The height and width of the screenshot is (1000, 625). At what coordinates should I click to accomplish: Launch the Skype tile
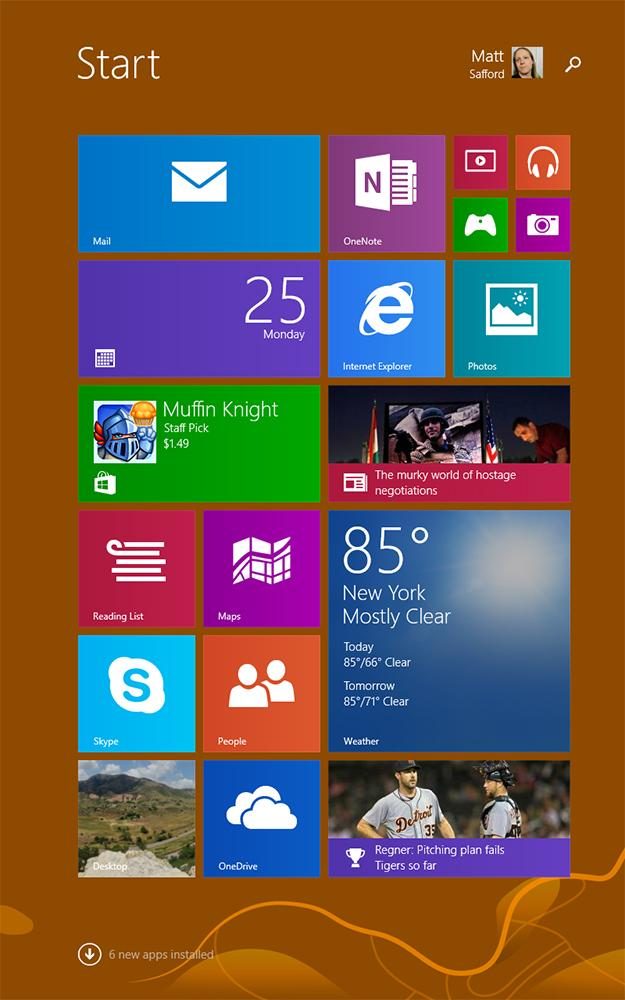click(136, 693)
